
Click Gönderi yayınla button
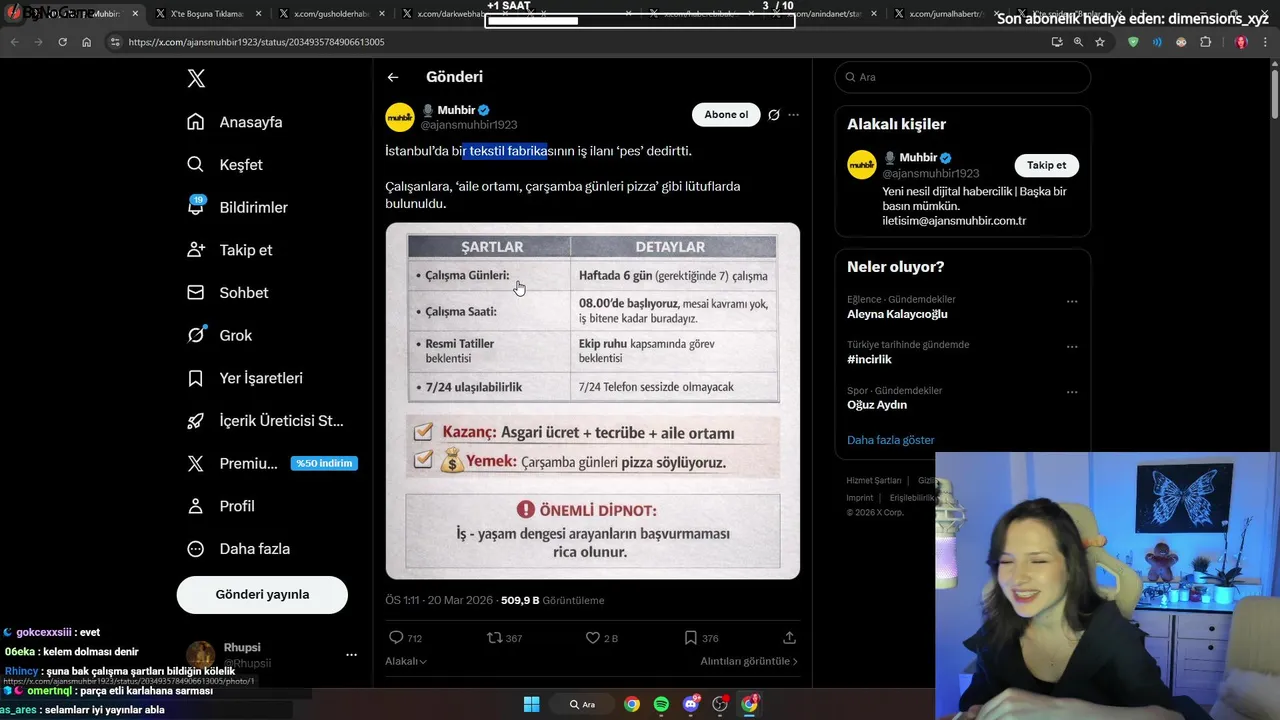tap(262, 594)
